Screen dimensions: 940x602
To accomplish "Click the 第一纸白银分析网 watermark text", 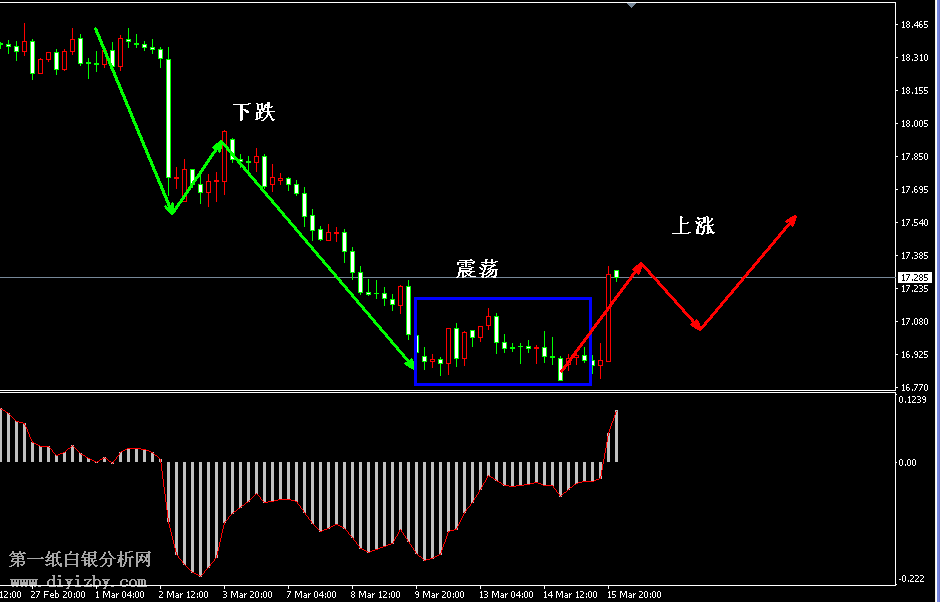I will click(x=80, y=560).
